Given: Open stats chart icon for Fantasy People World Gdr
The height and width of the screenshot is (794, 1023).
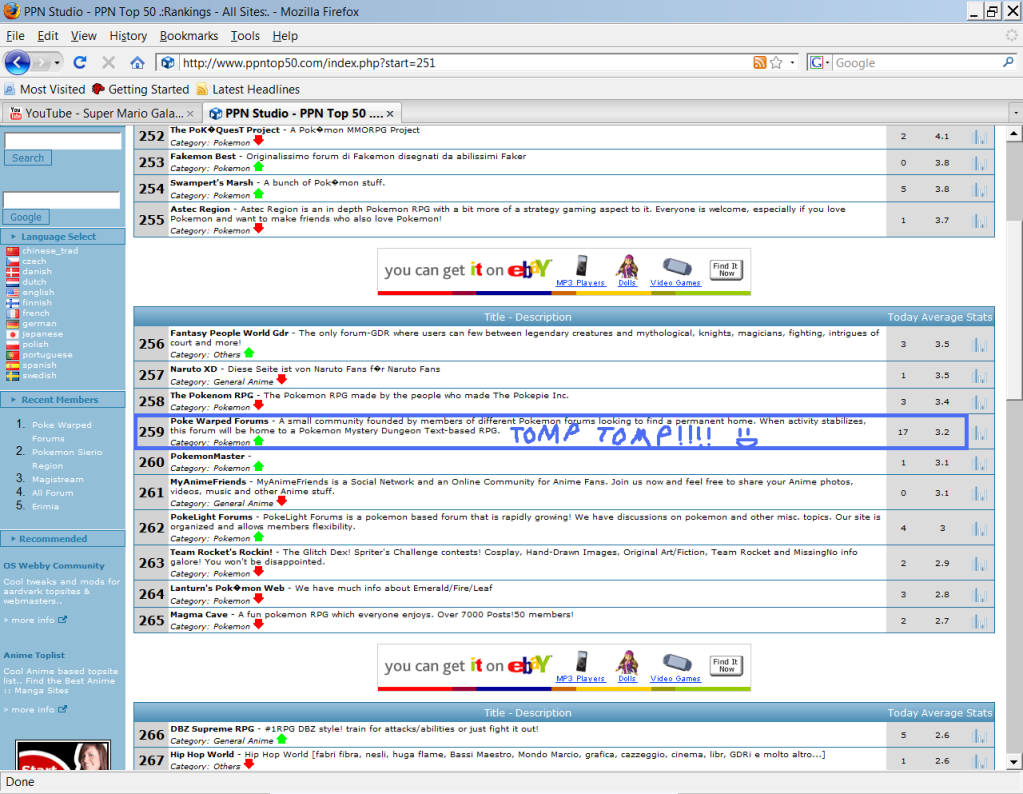Looking at the screenshot, I should tap(980, 344).
